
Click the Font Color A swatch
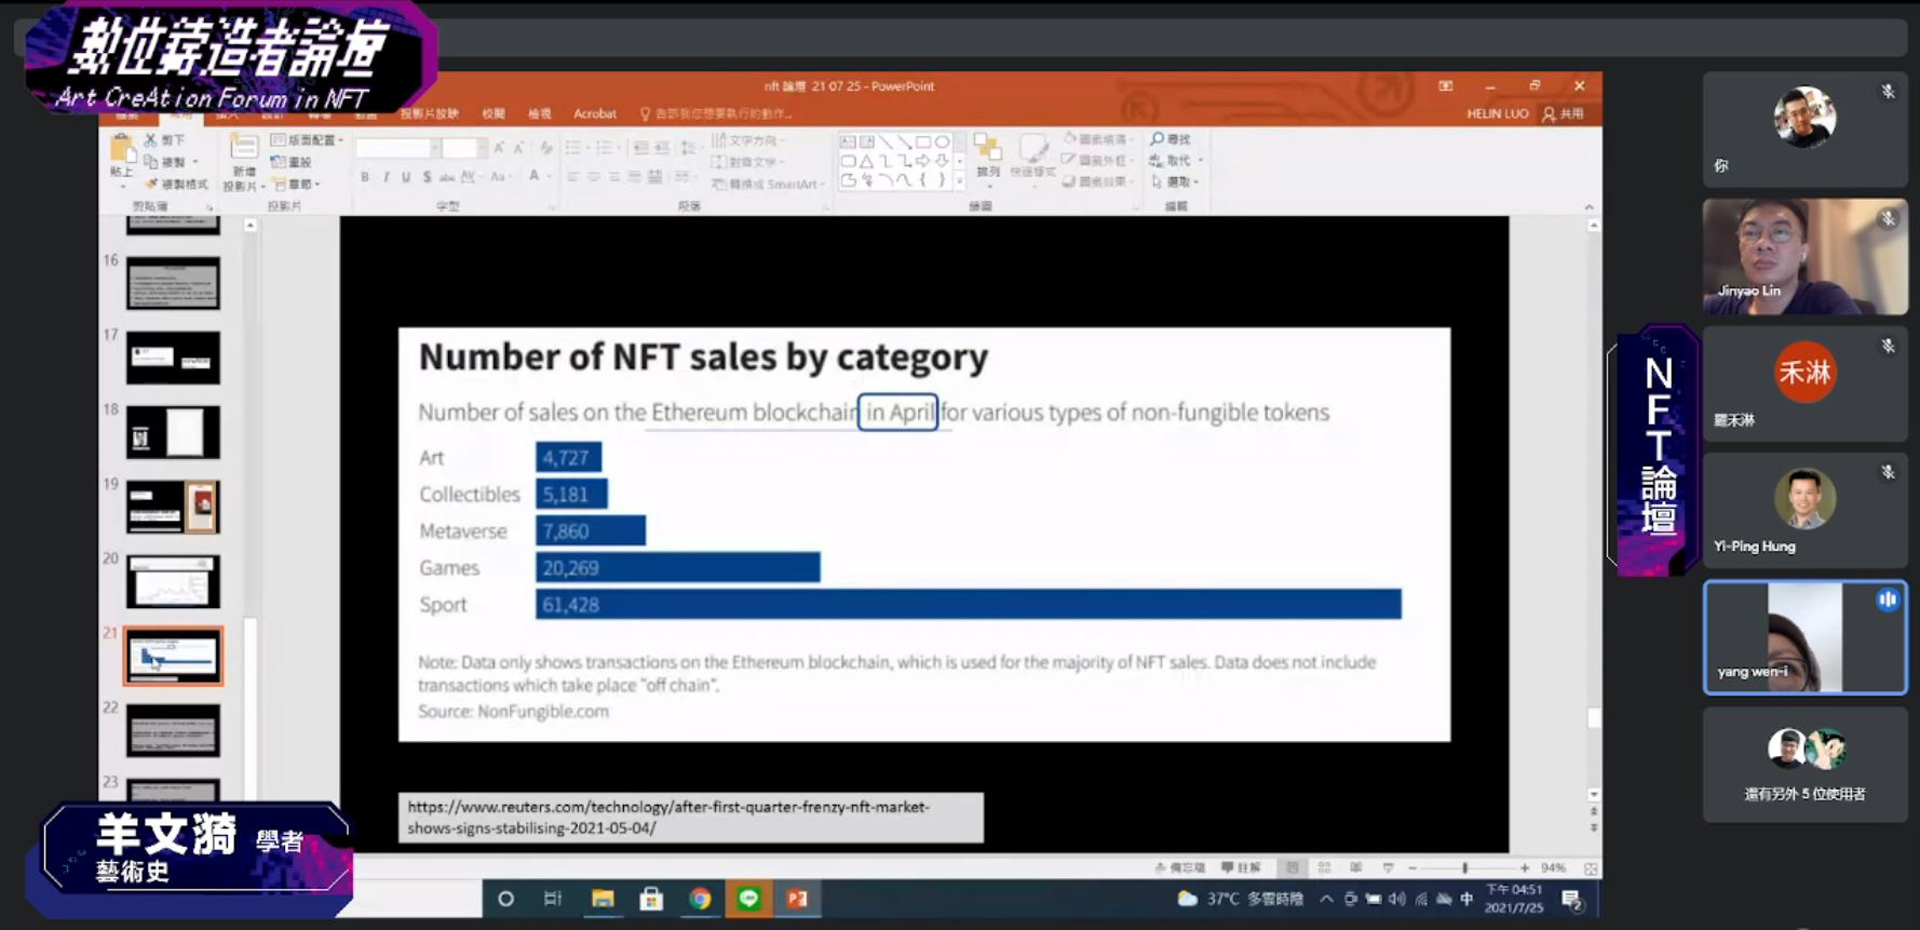pos(534,177)
